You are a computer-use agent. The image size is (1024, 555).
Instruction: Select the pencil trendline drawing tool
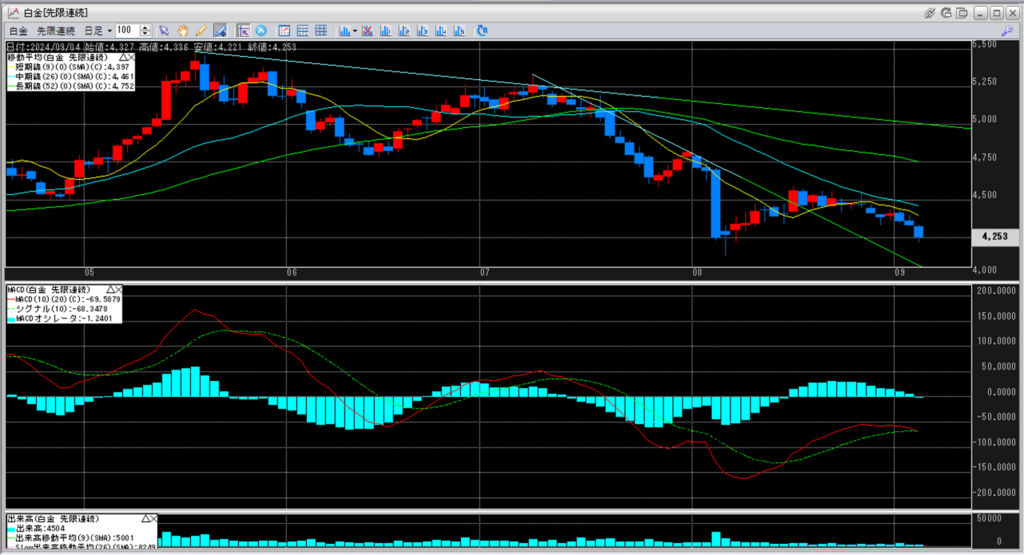(203, 31)
